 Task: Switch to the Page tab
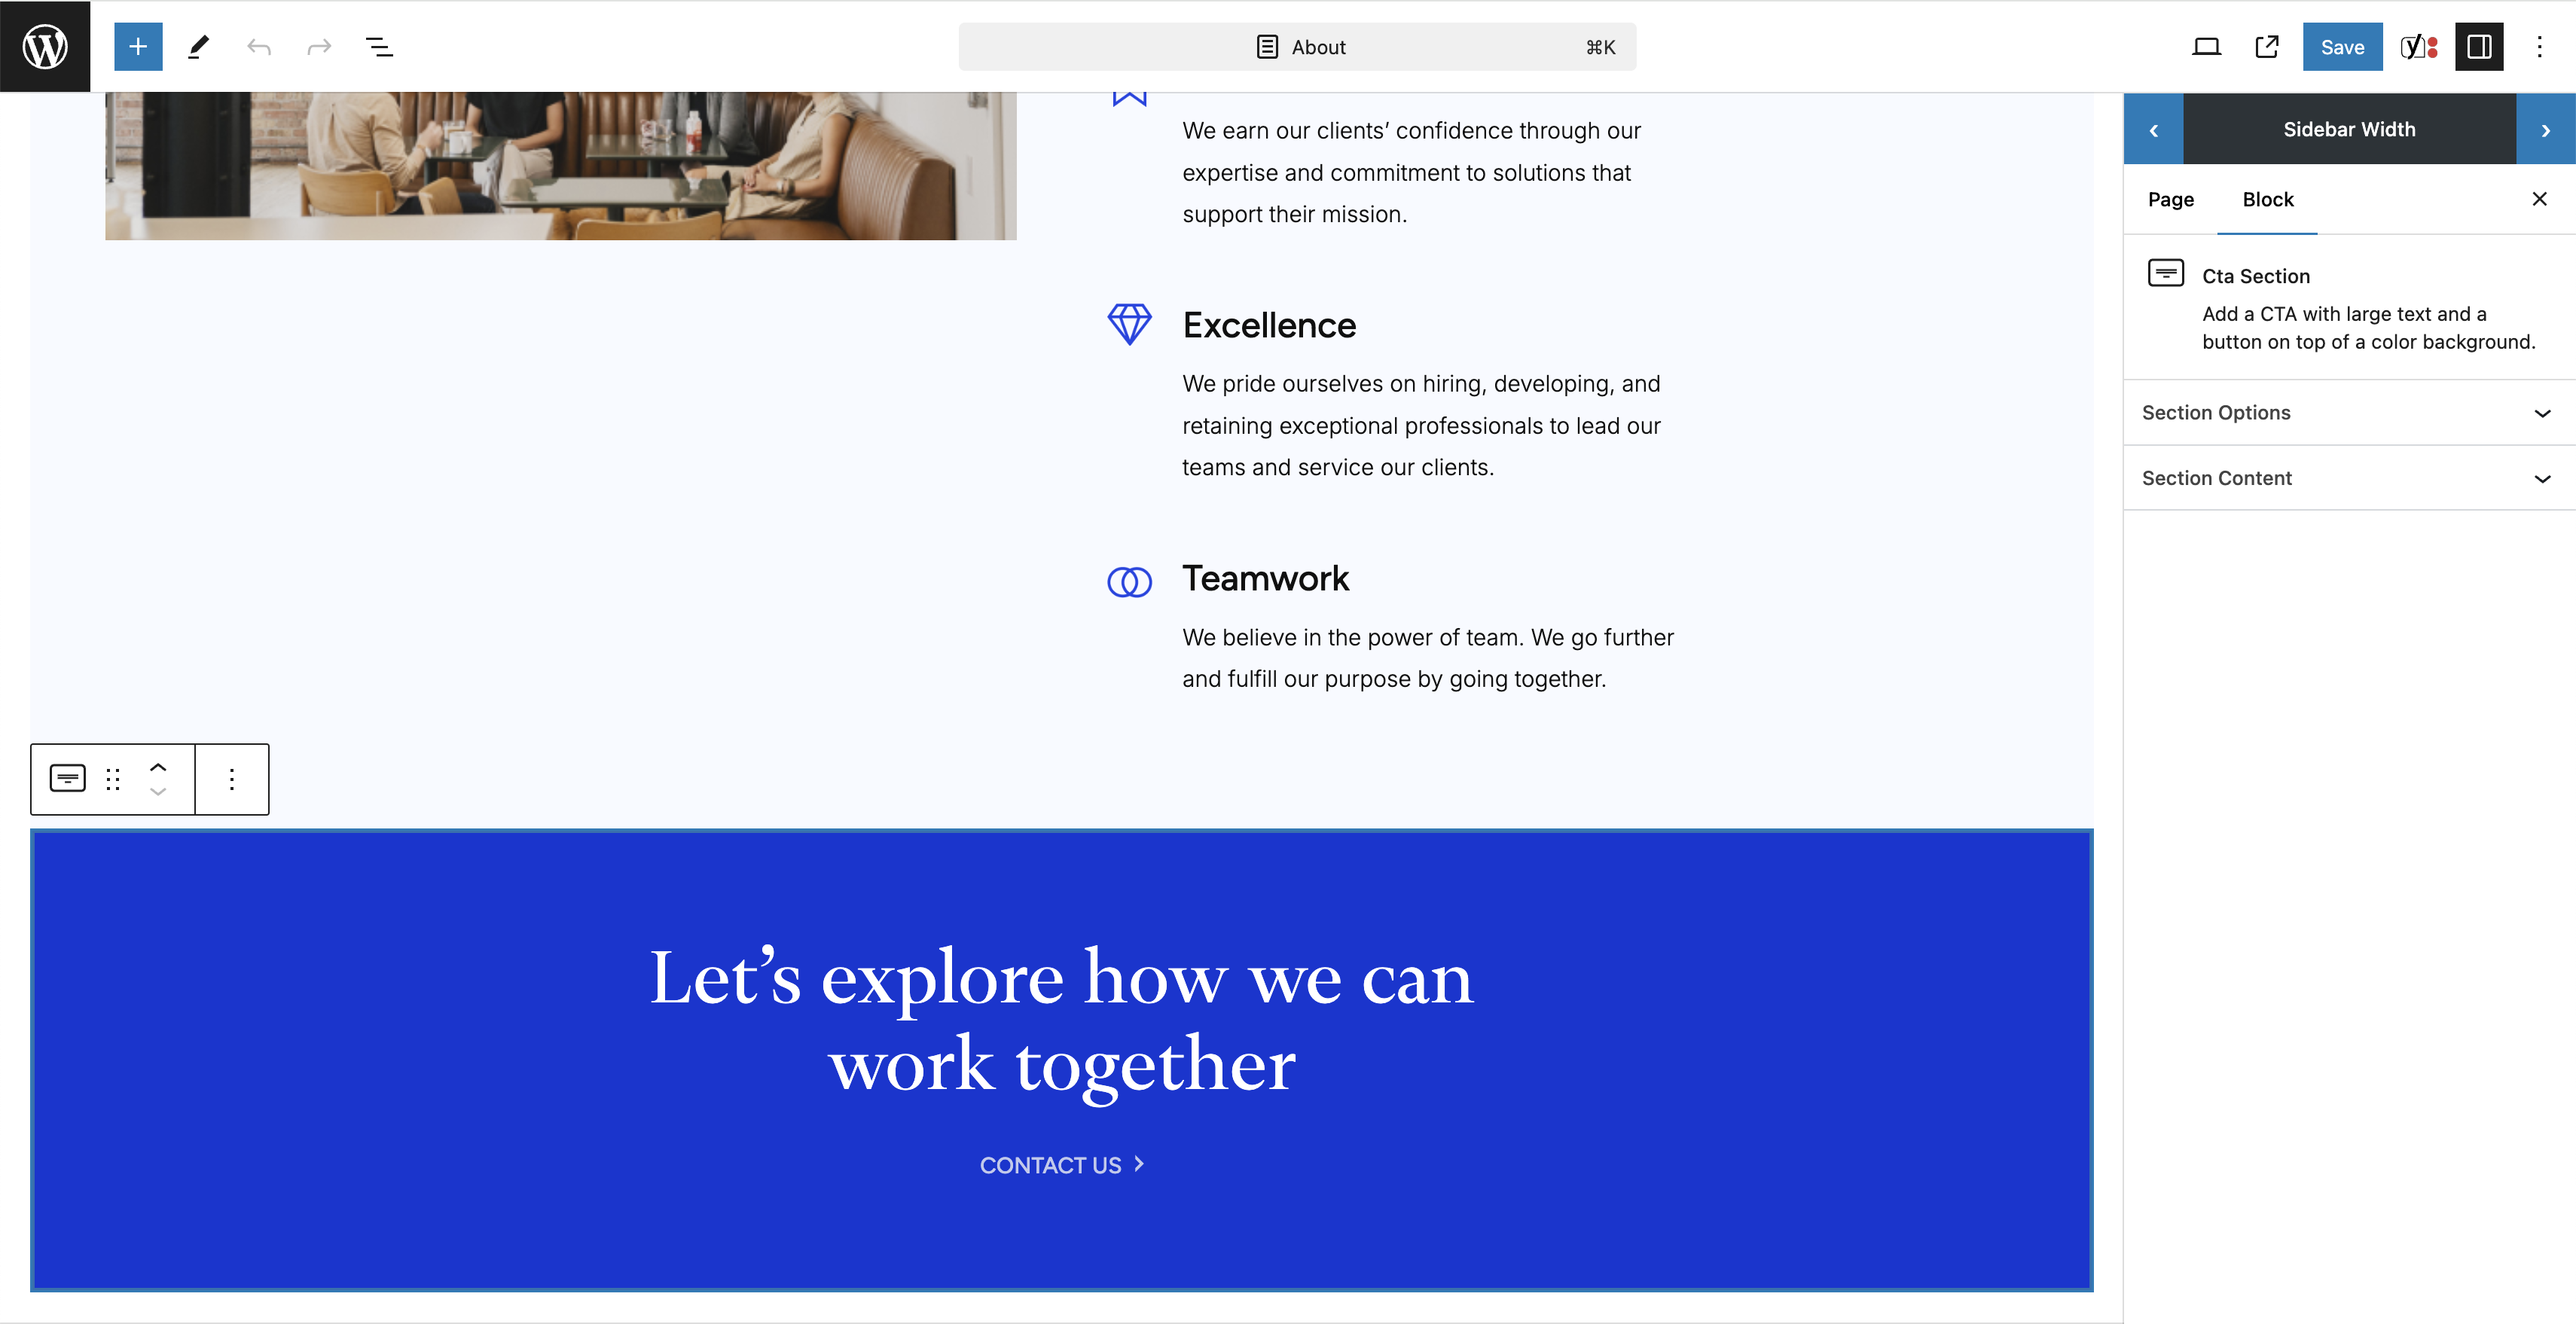tap(2169, 197)
